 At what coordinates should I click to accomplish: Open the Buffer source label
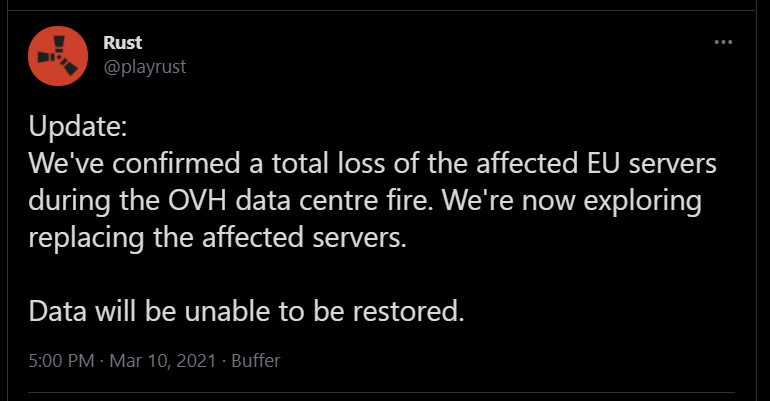pos(255,361)
